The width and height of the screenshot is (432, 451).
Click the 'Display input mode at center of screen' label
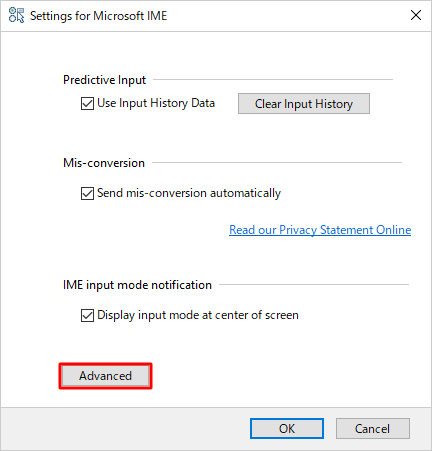(x=198, y=315)
